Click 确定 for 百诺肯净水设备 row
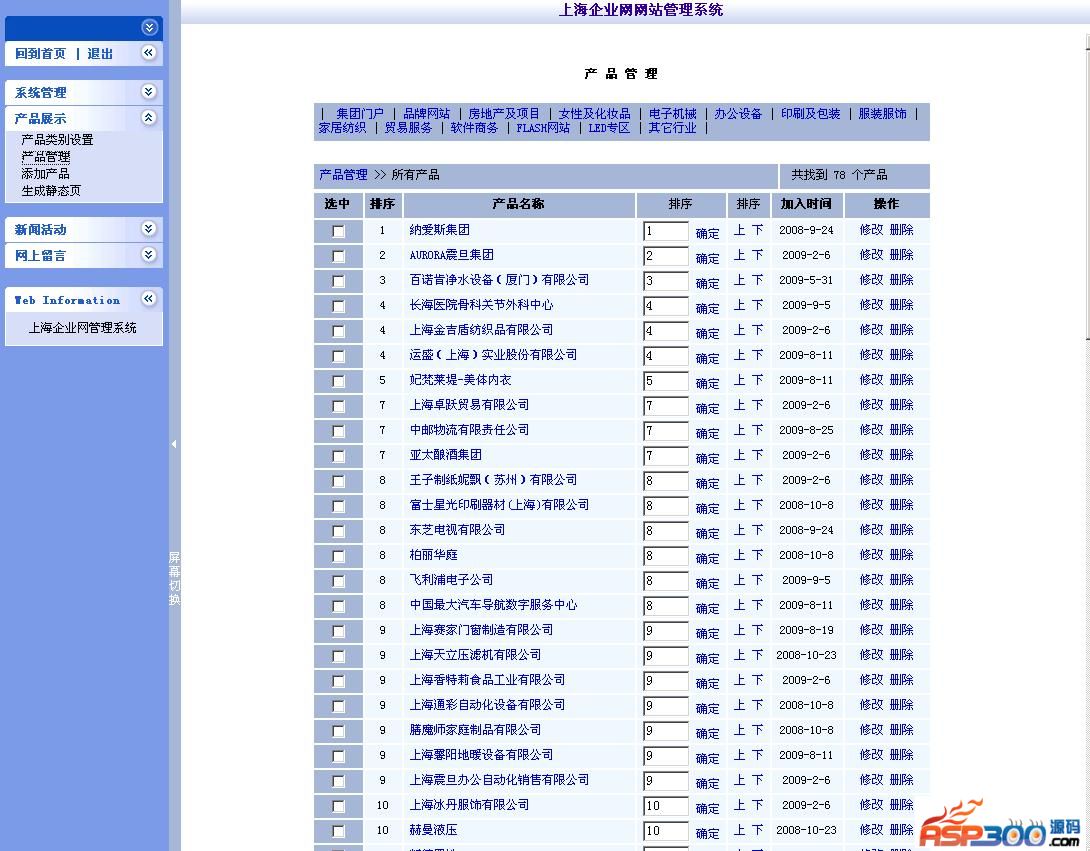Viewport: 1090px width, 851px height. [x=707, y=284]
